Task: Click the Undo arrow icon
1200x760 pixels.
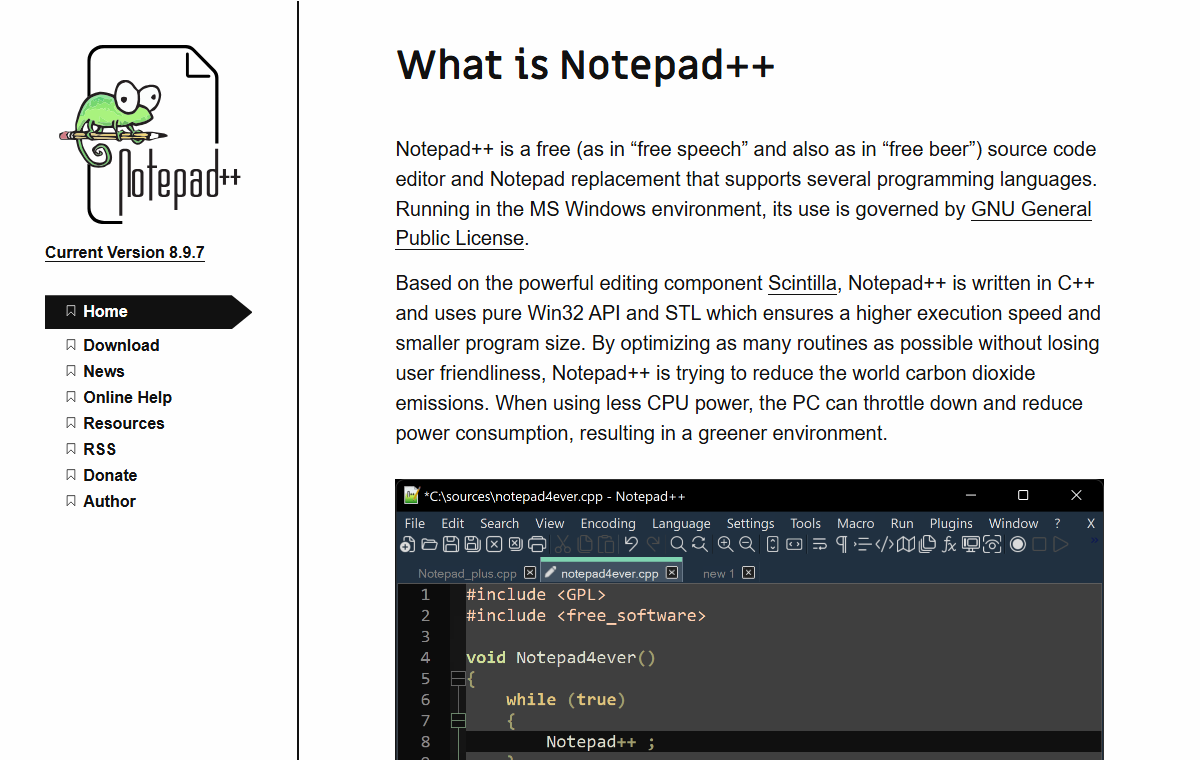Action: point(631,544)
